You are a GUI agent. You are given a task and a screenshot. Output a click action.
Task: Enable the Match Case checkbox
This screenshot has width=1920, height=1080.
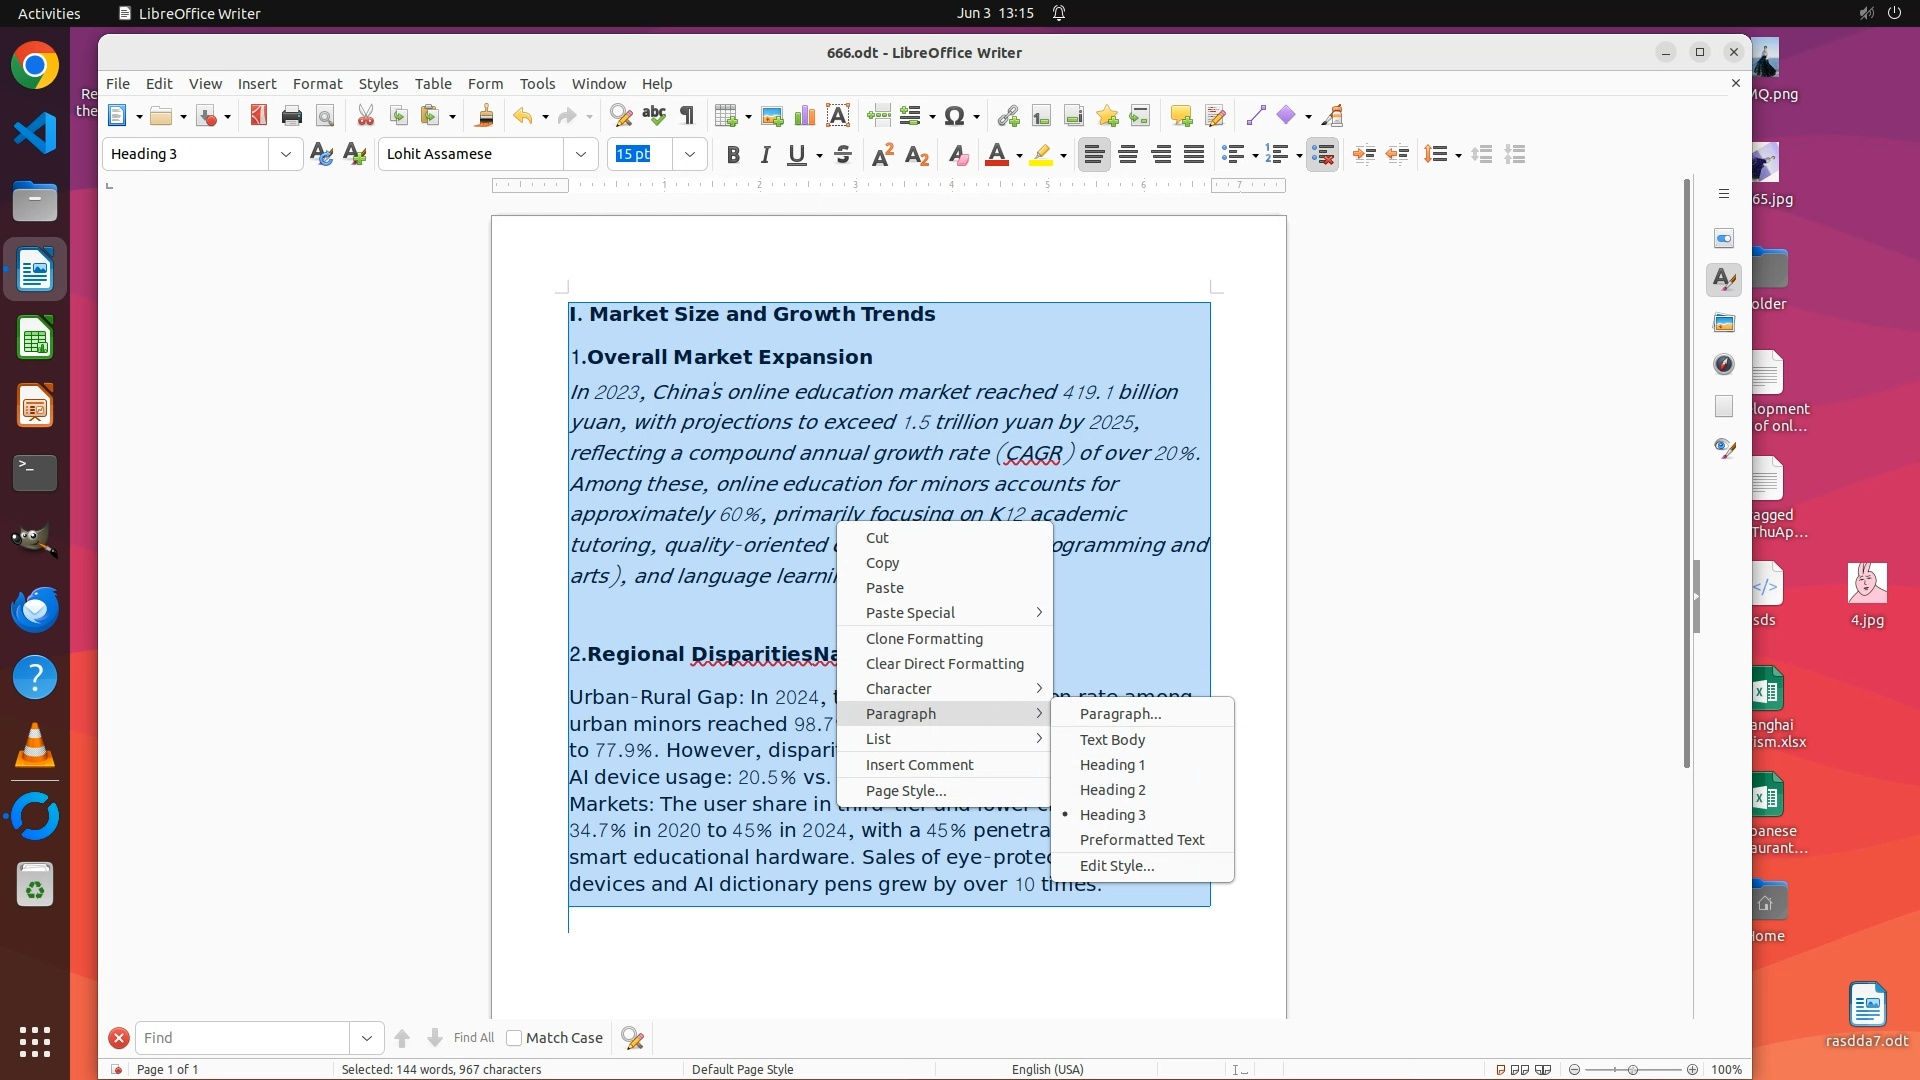tap(514, 1038)
